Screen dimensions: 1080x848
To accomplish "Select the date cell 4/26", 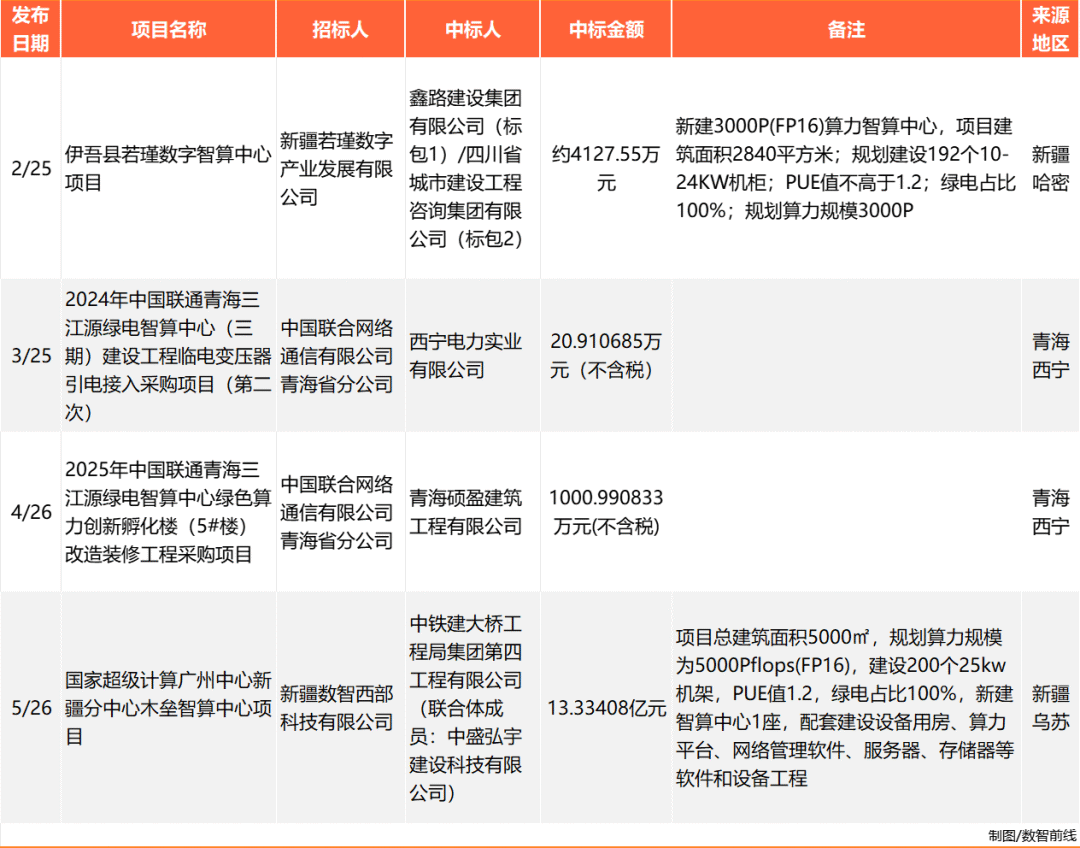I will point(31,512).
